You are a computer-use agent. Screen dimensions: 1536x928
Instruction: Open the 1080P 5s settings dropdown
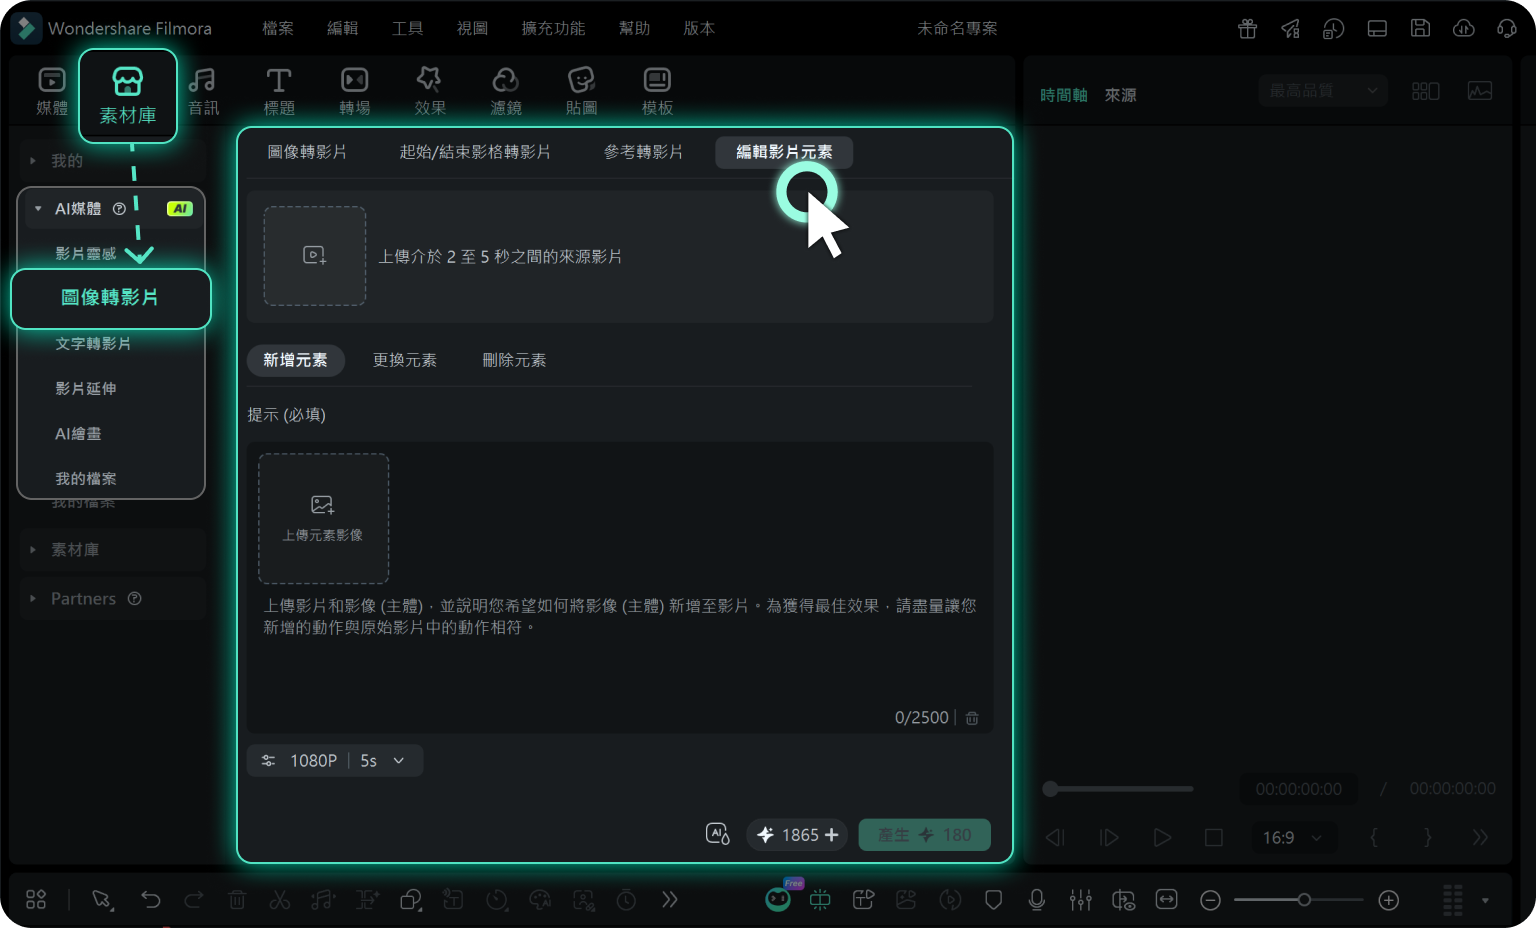[x=335, y=761]
